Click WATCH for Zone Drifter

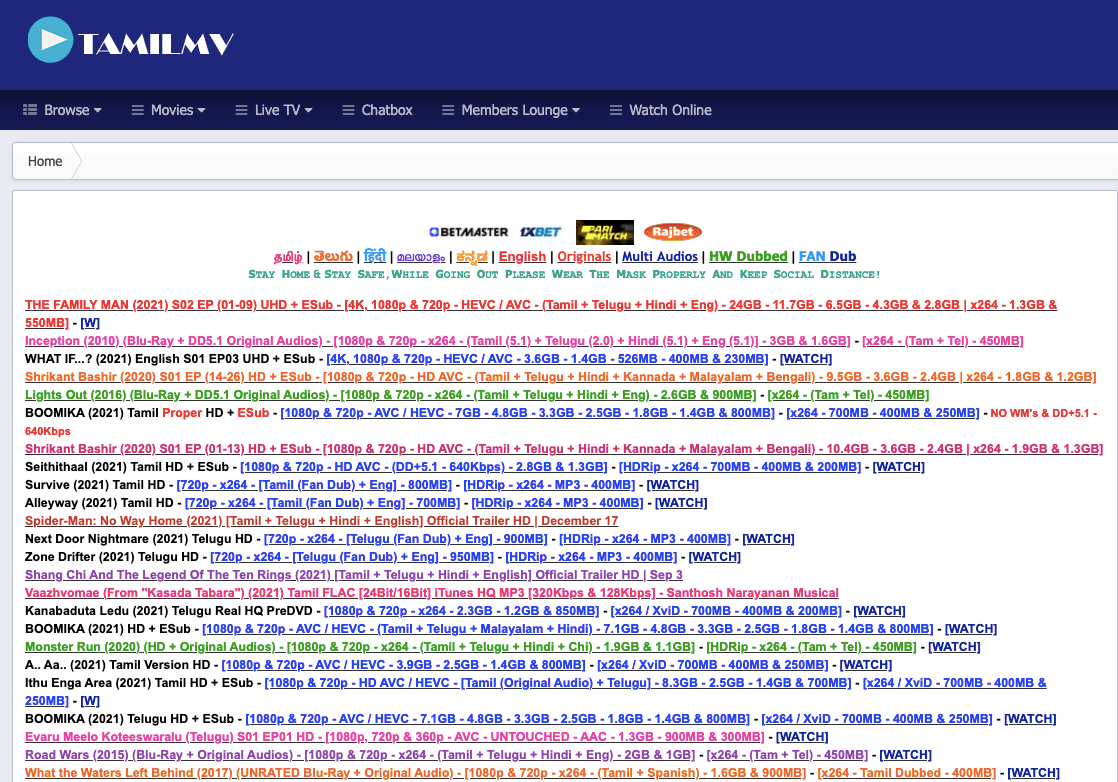pyautogui.click(x=714, y=557)
